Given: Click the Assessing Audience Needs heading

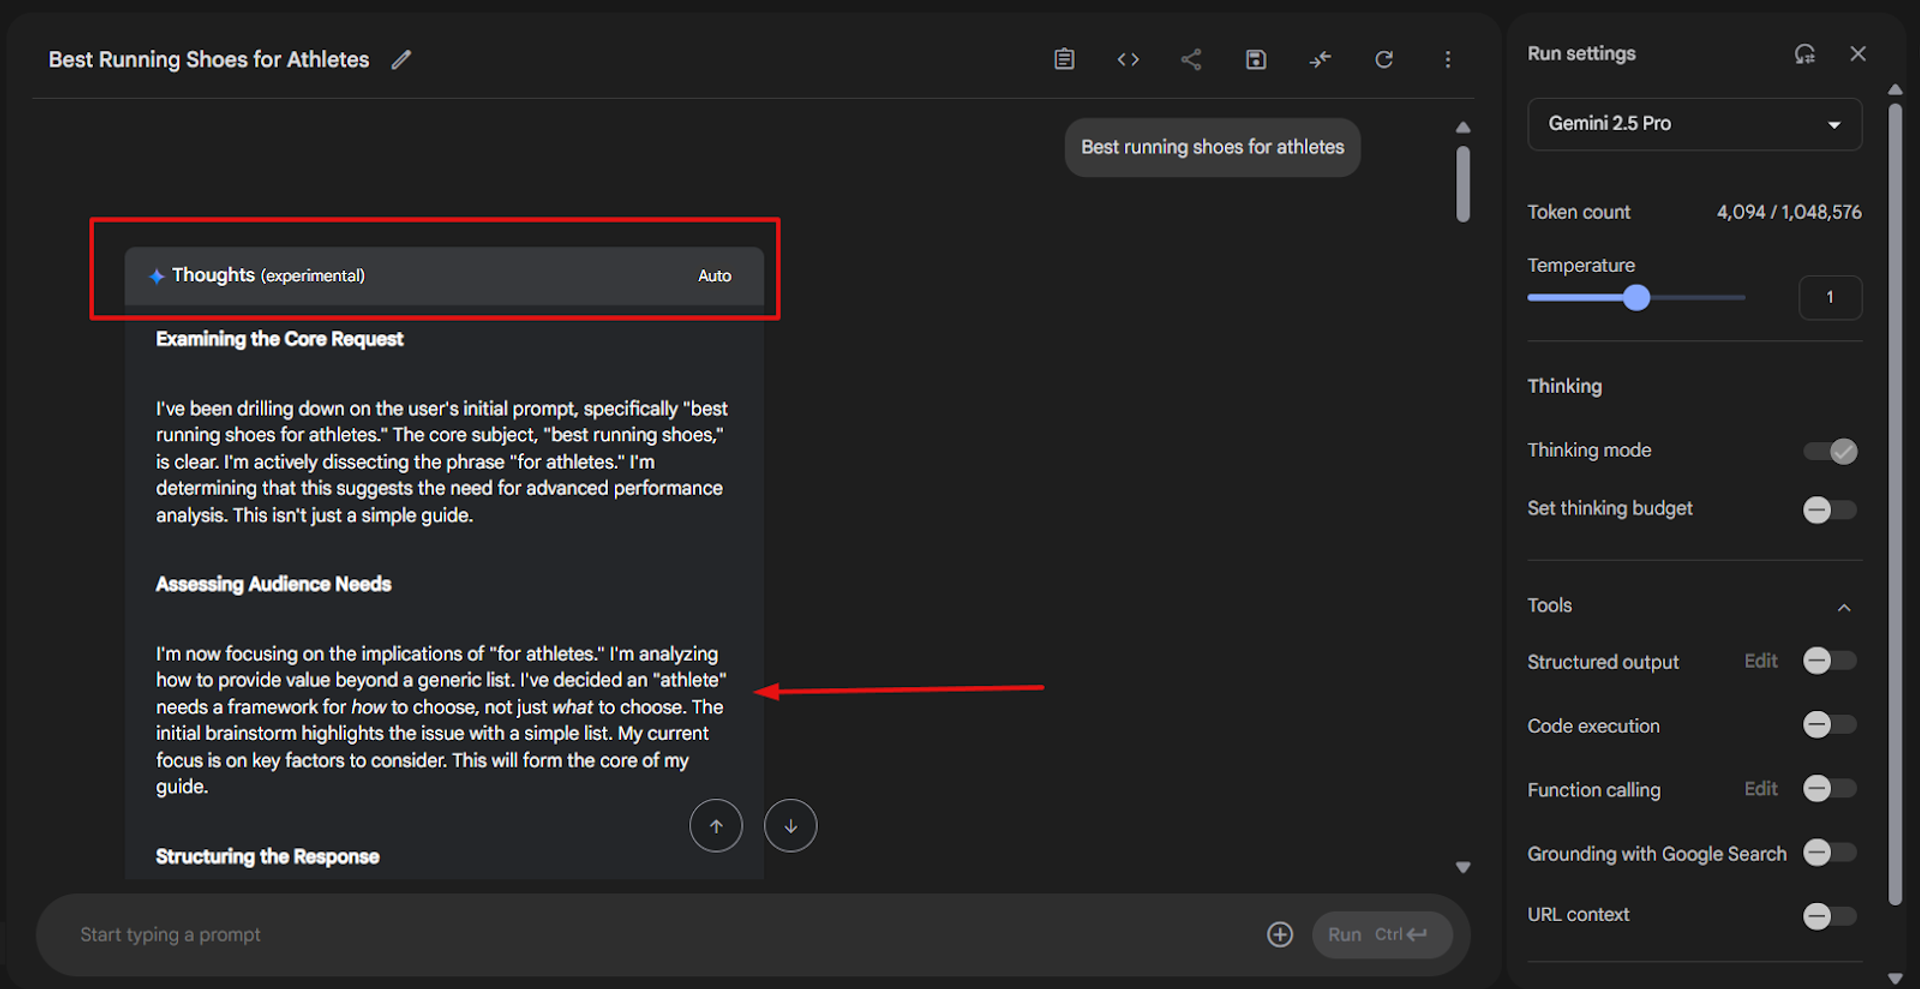Looking at the screenshot, I should [x=273, y=584].
